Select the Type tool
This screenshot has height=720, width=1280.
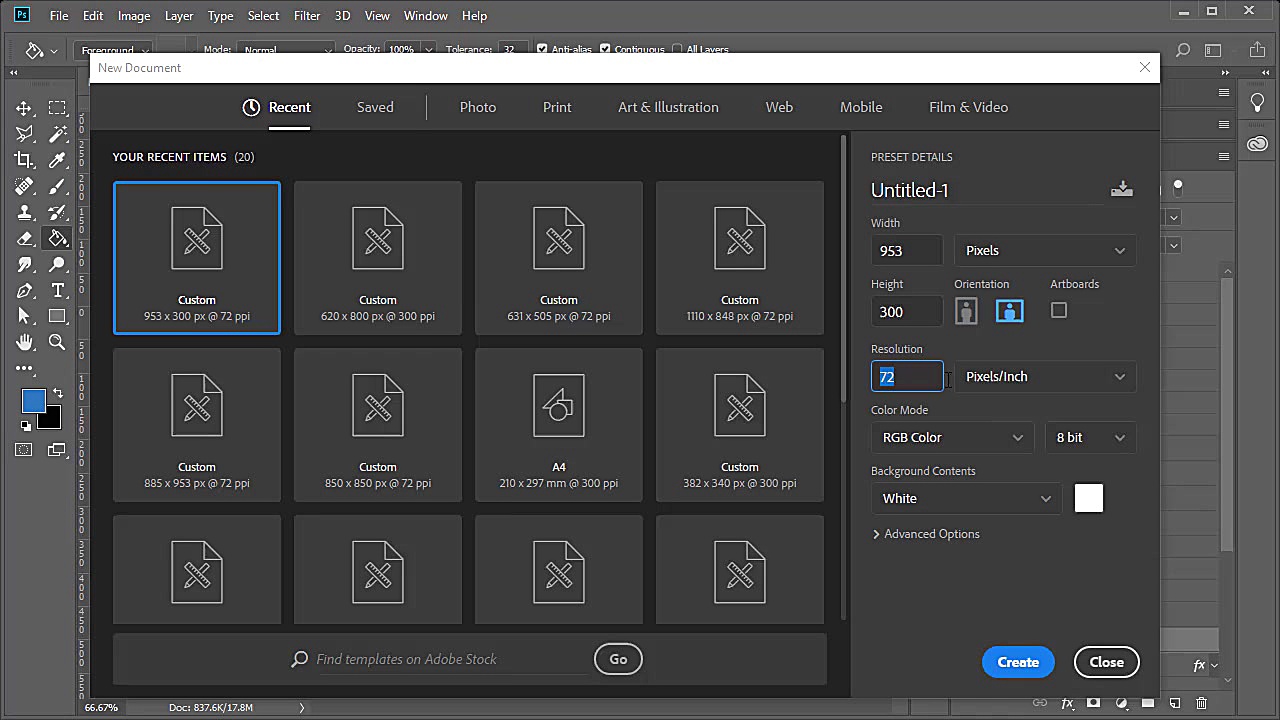click(x=58, y=290)
